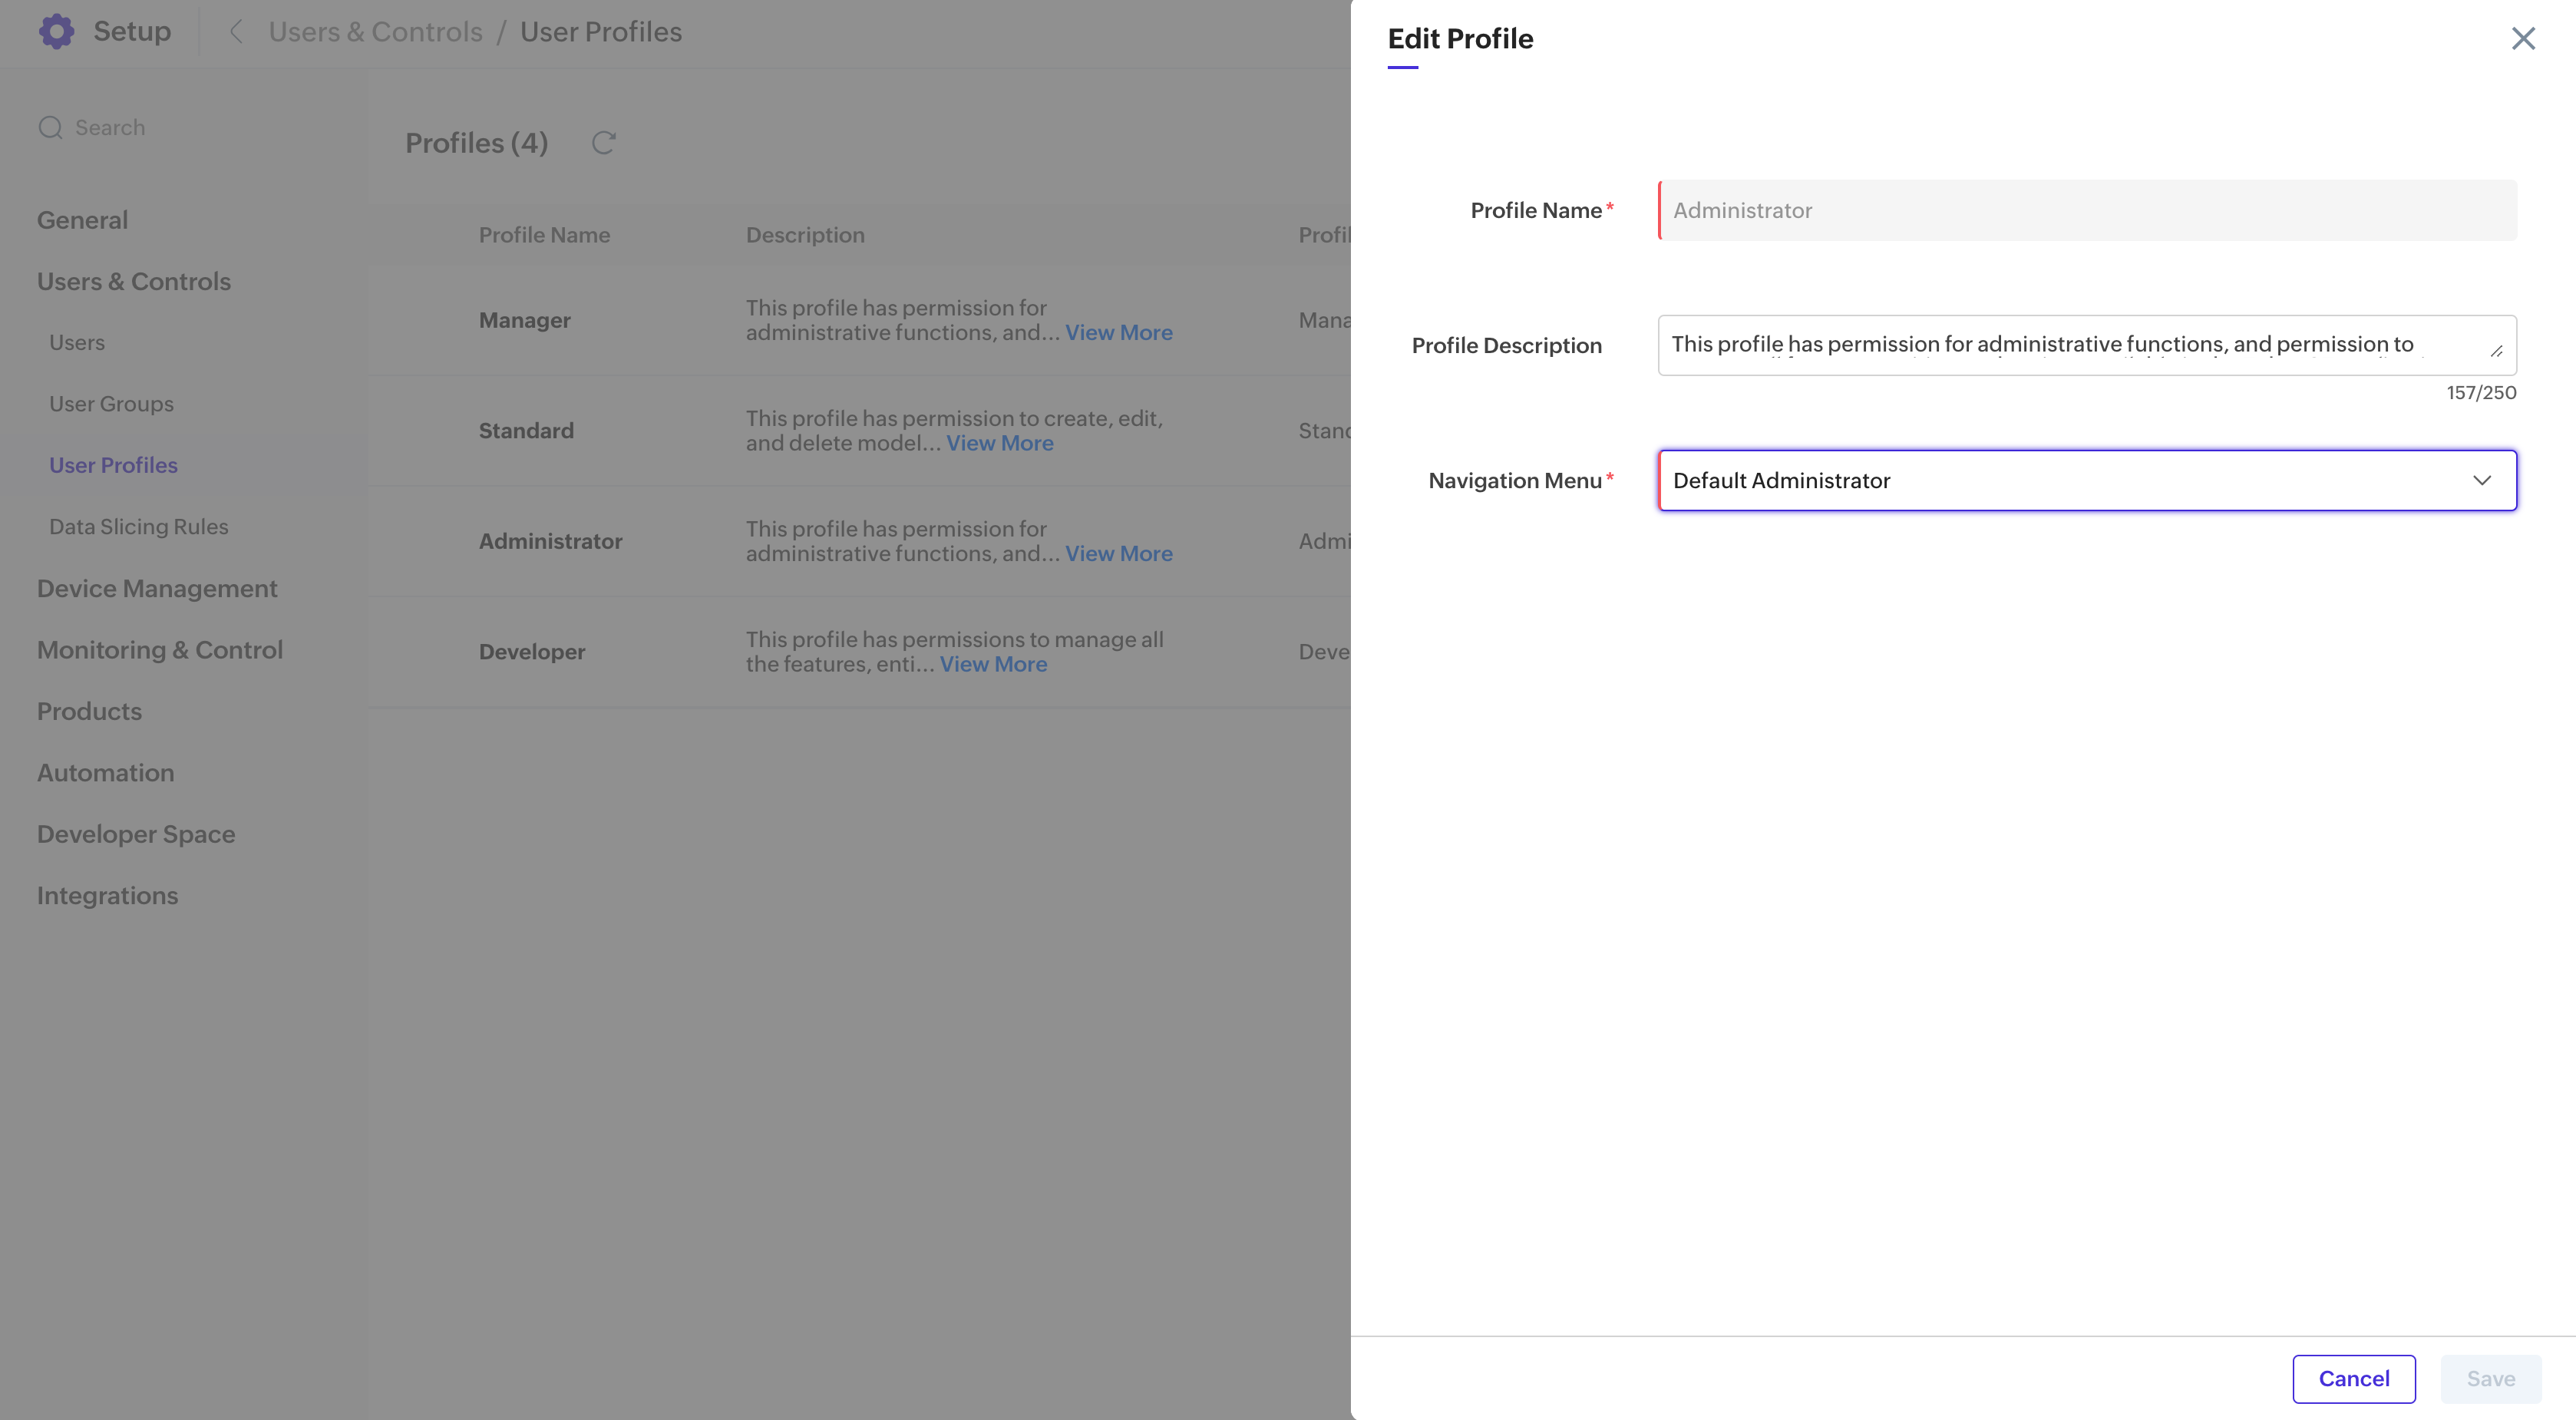Click the Profile Description text area
This screenshot has width=2576, height=1420.
coord(2060,345)
